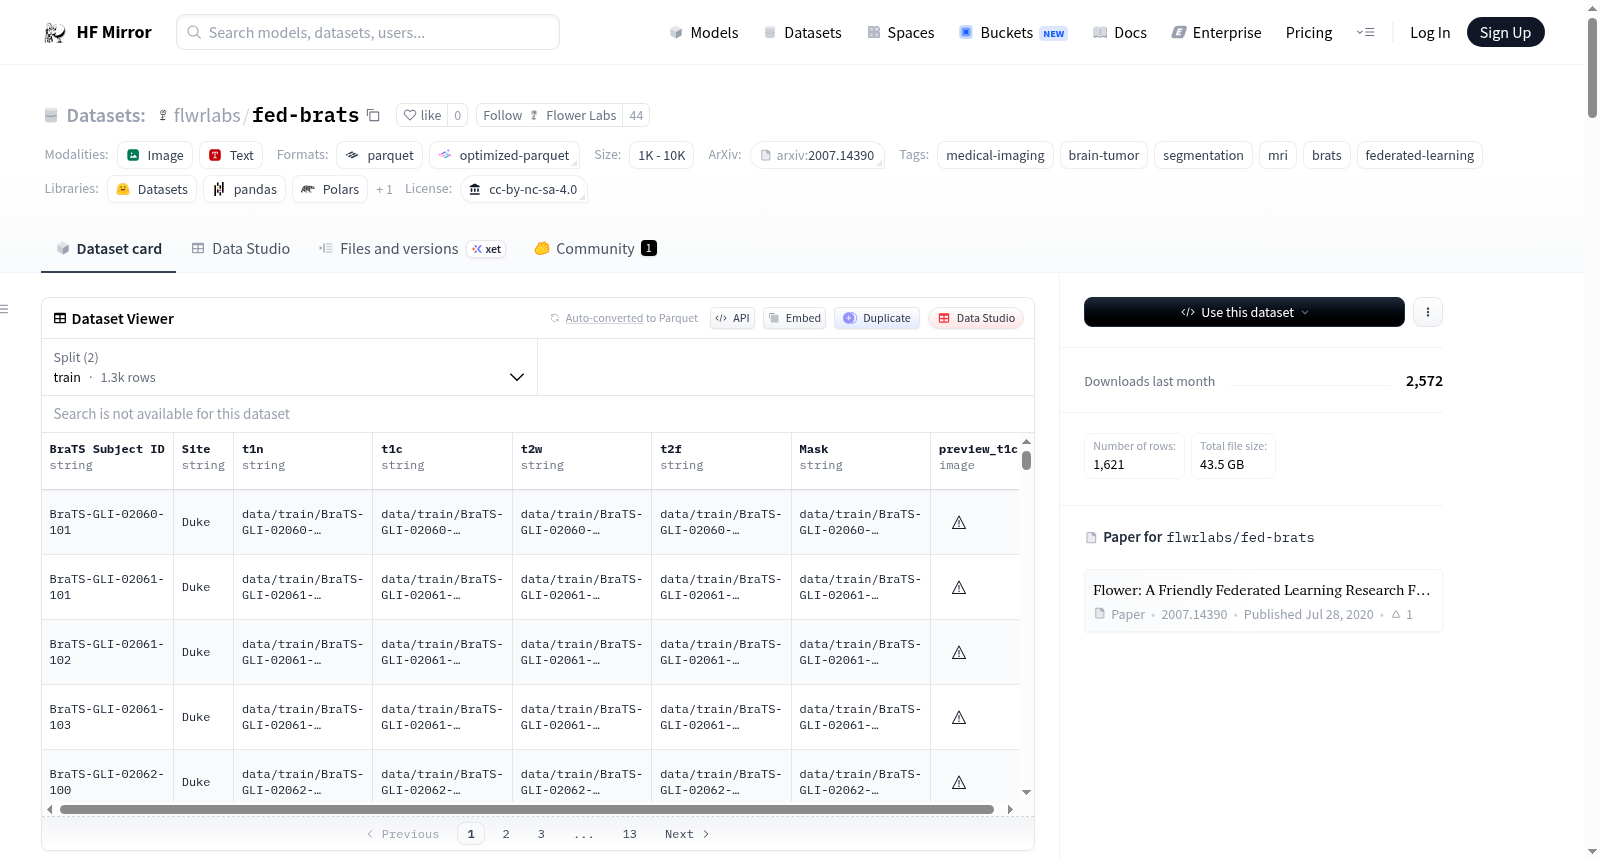Open the Image modality tag
The width and height of the screenshot is (1600, 861).
[155, 155]
